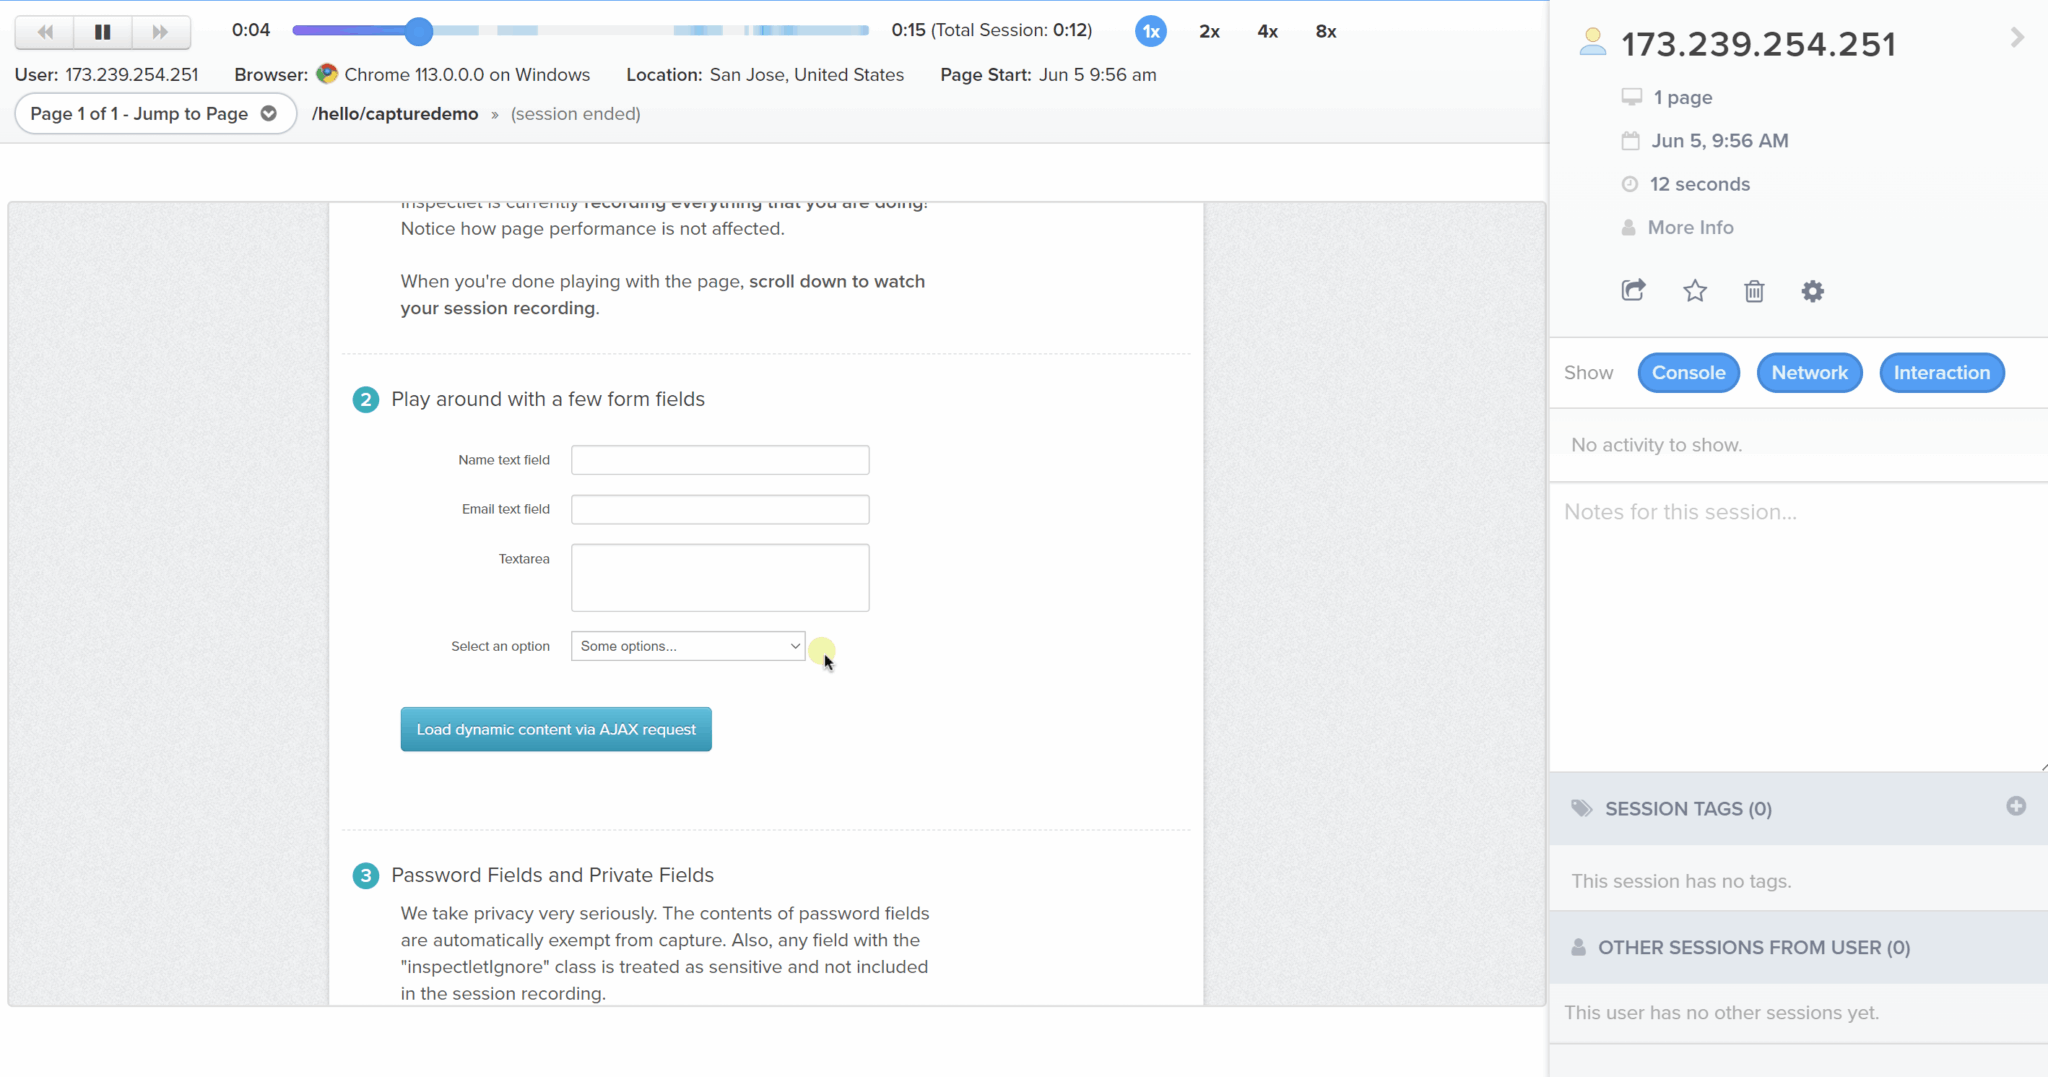Click the rewind playback button
This screenshot has width=2048, height=1077.
point(45,32)
